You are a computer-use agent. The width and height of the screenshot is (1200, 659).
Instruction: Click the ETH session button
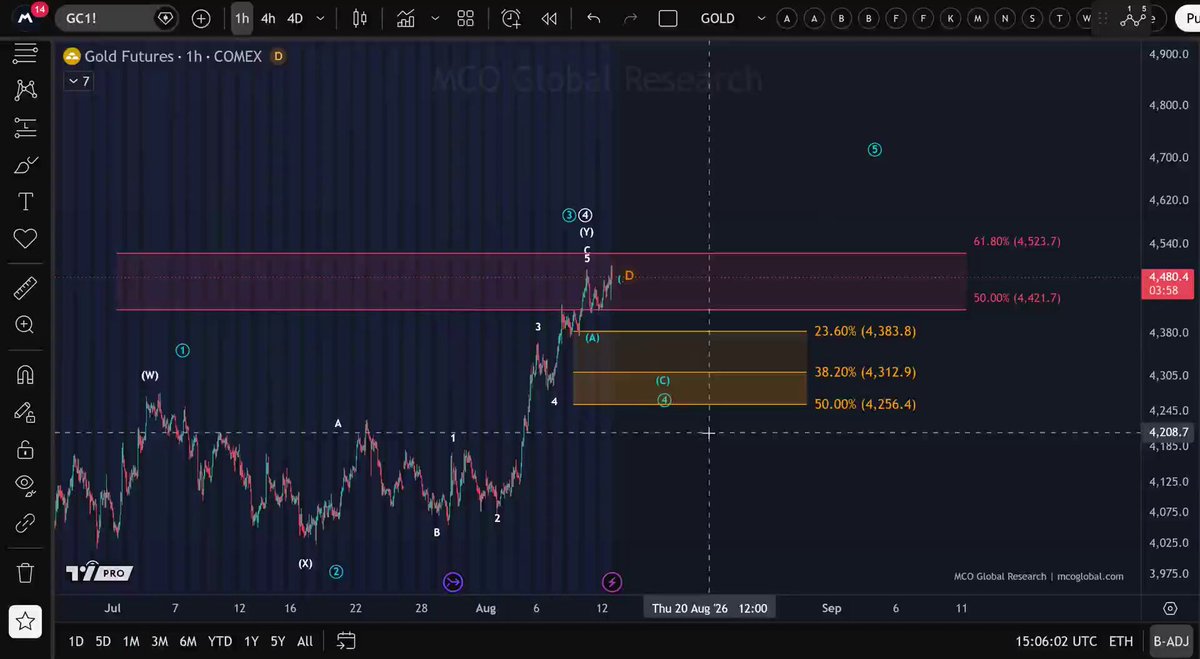[1121, 641]
